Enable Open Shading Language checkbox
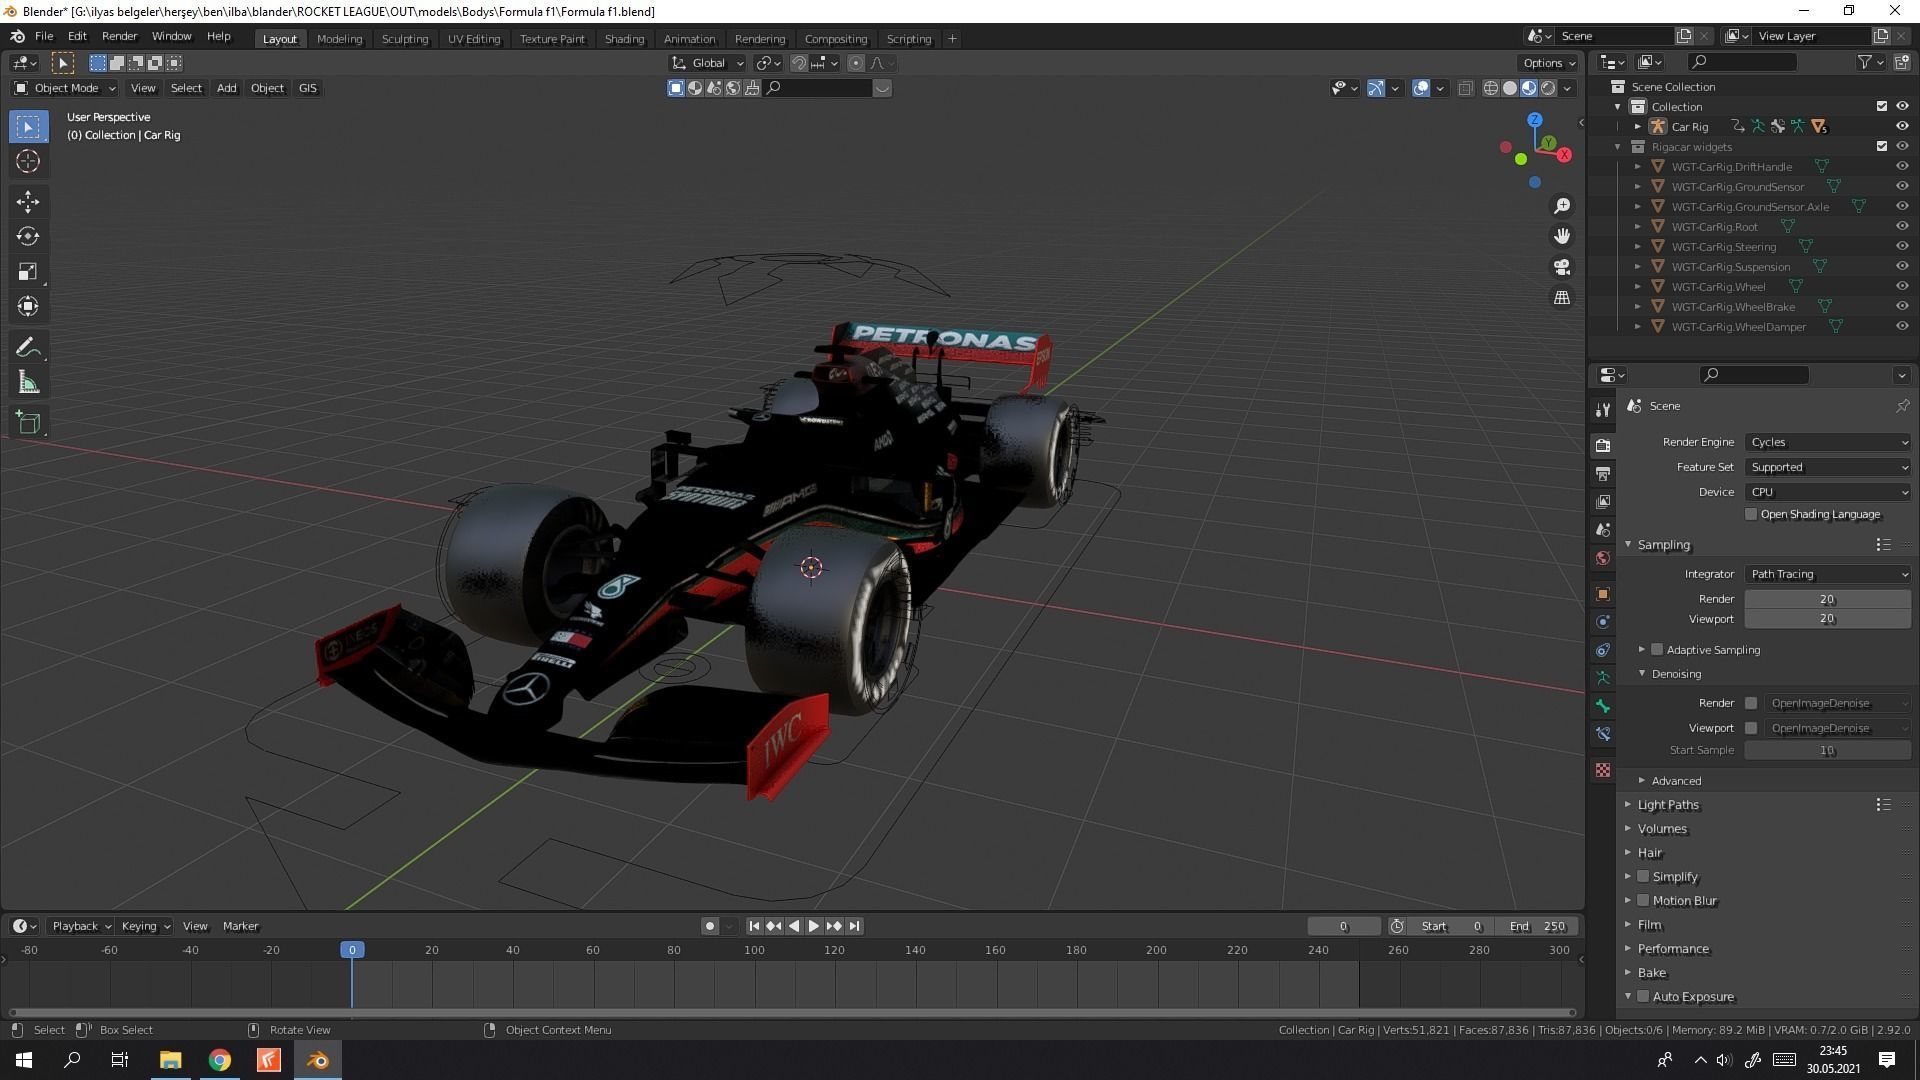 click(x=1751, y=514)
